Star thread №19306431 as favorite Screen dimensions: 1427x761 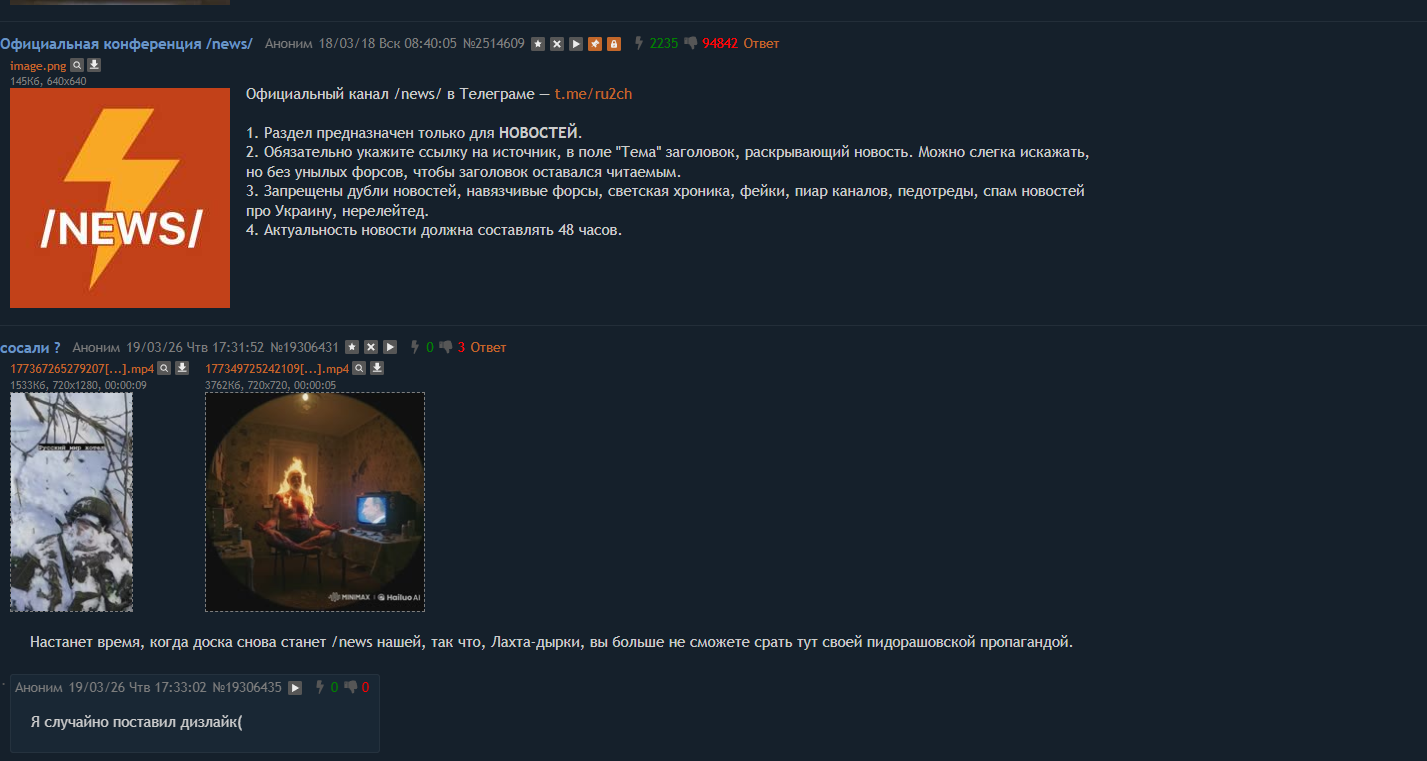(x=352, y=347)
